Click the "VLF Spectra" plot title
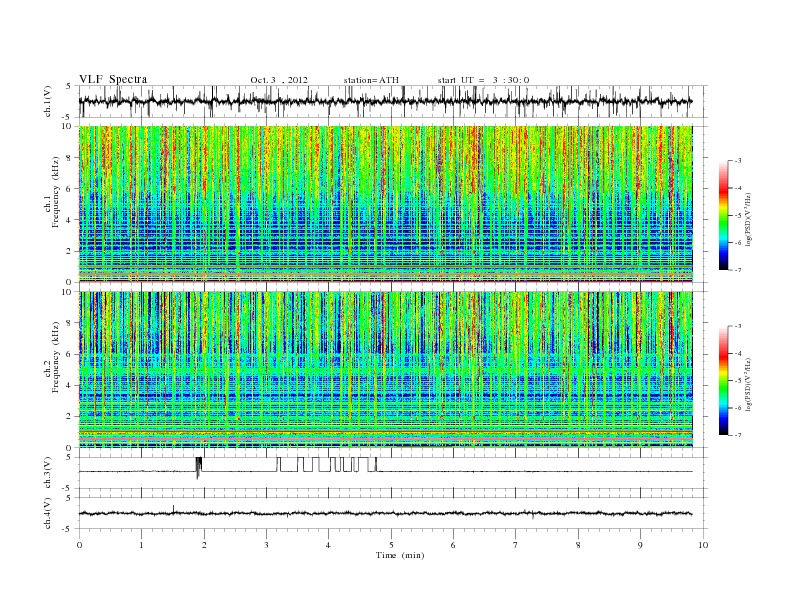Screen dimensions: 792x612 coord(113,79)
